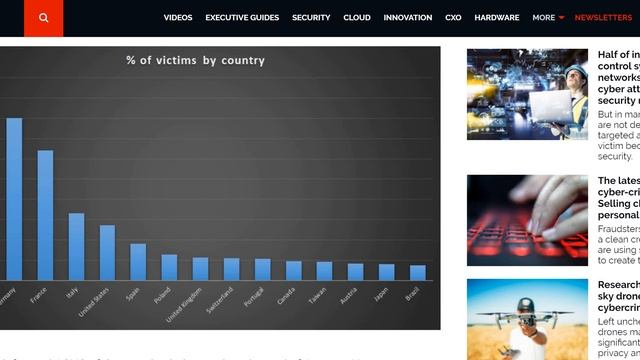Click the chart title '% of victims by country'
Image resolution: width=640 pixels, height=360 pixels.
[196, 60]
